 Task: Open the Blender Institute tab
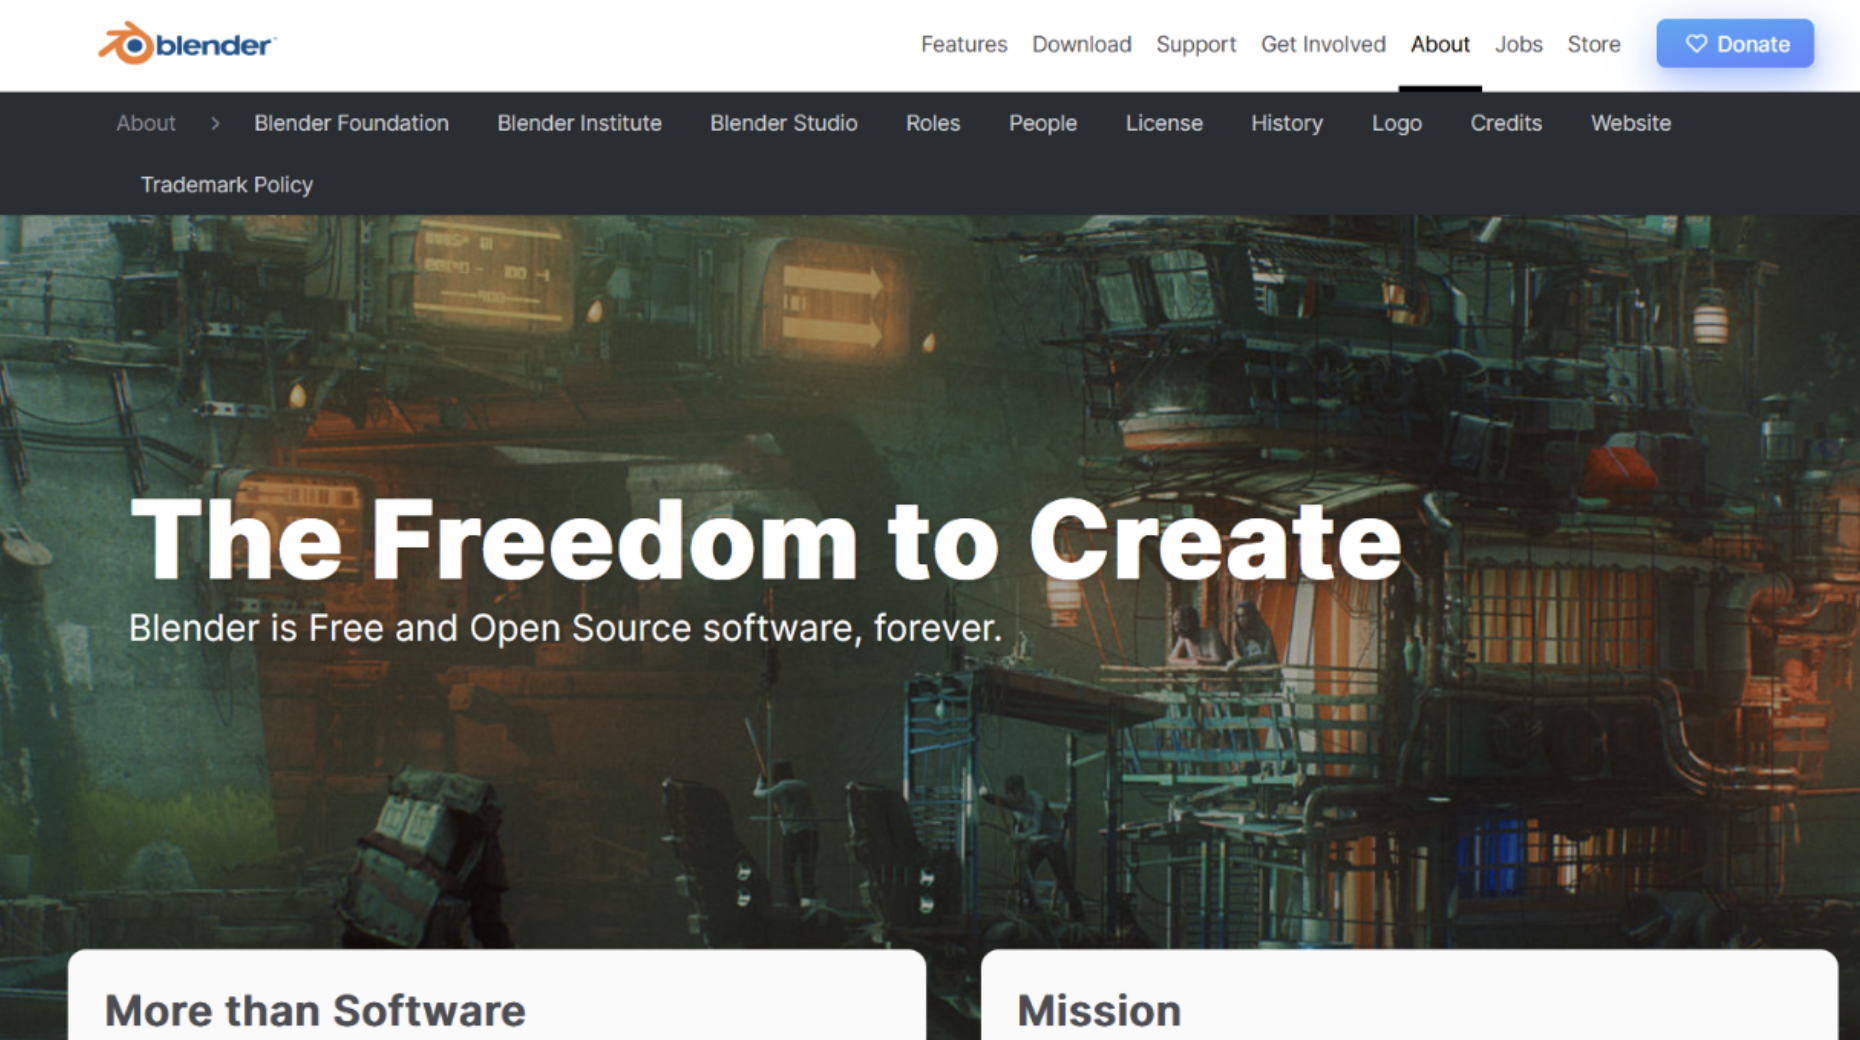580,123
